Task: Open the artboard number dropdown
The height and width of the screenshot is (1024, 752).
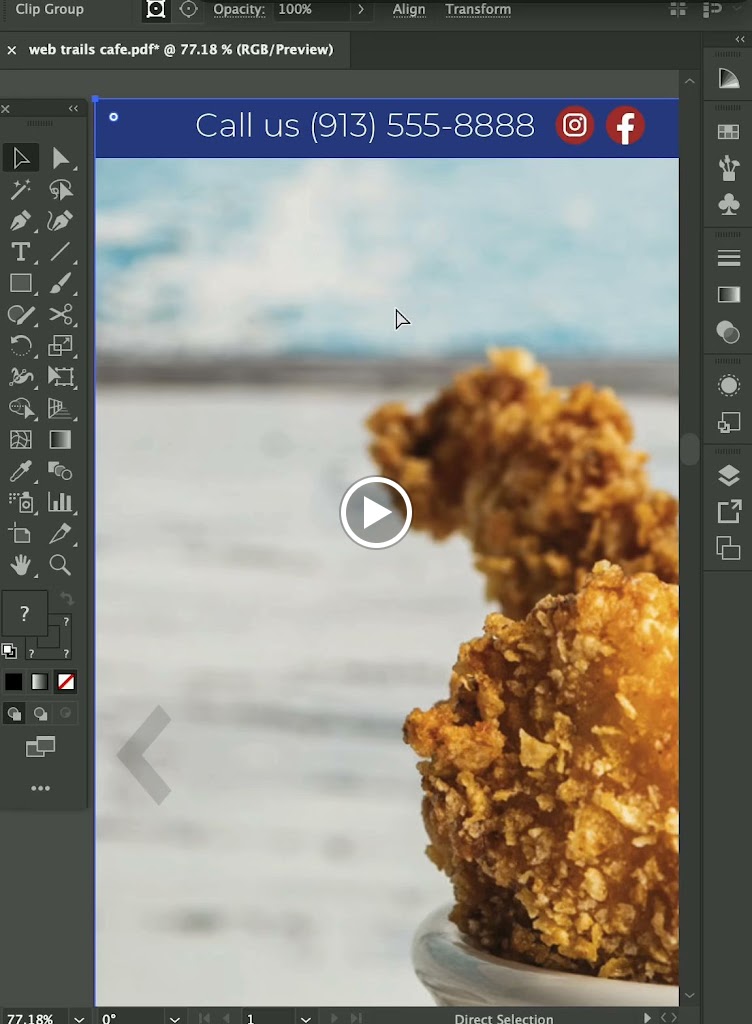Action: 306,1017
